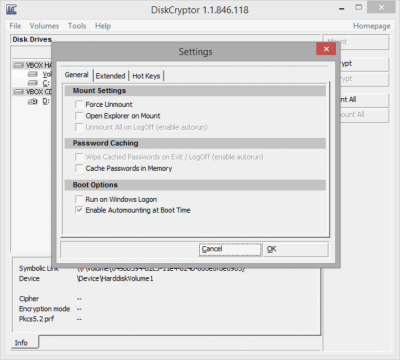Open the File menu
This screenshot has width=400, height=360.
pyautogui.click(x=15, y=26)
